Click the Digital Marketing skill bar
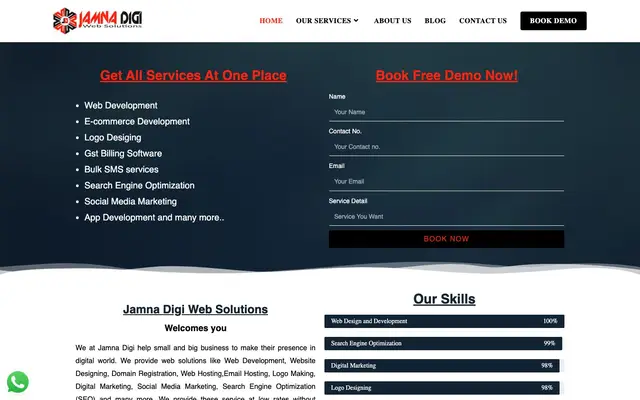 point(442,366)
